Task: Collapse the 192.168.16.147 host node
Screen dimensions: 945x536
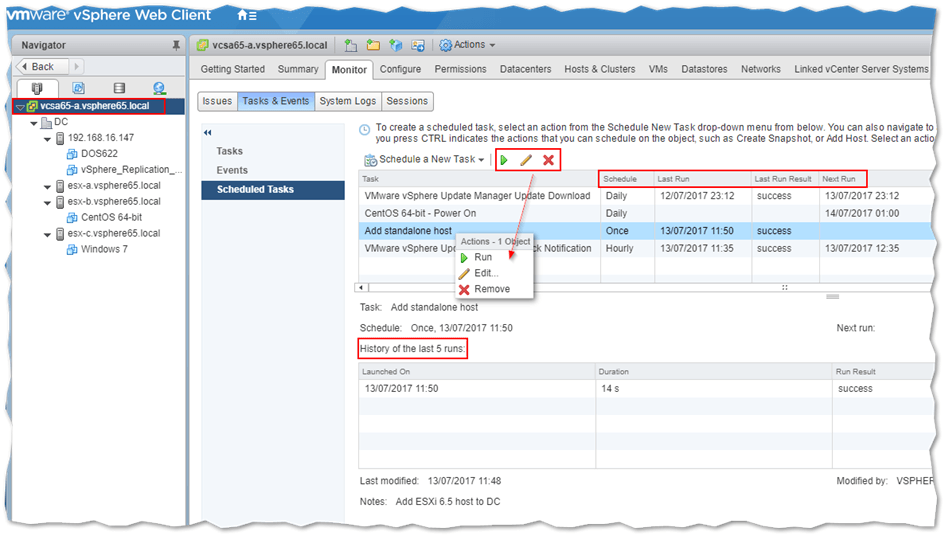Action: pyautogui.click(x=47, y=139)
